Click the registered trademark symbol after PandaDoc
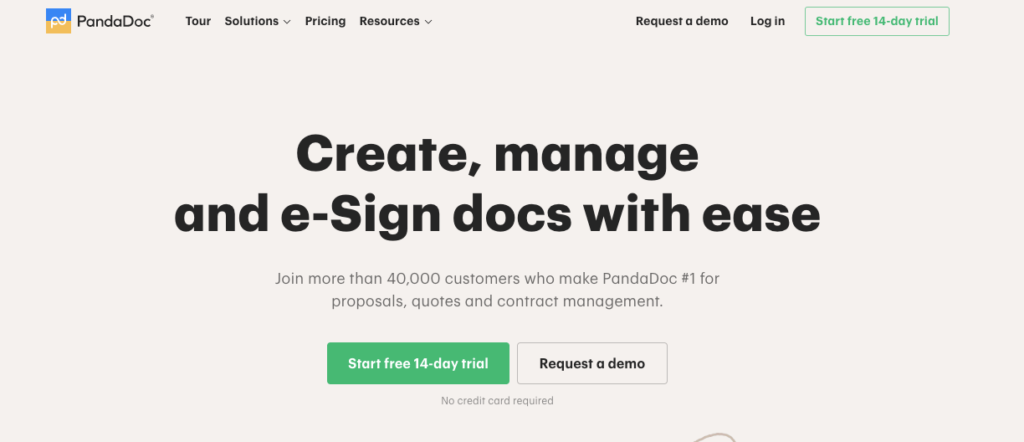 click(152, 16)
